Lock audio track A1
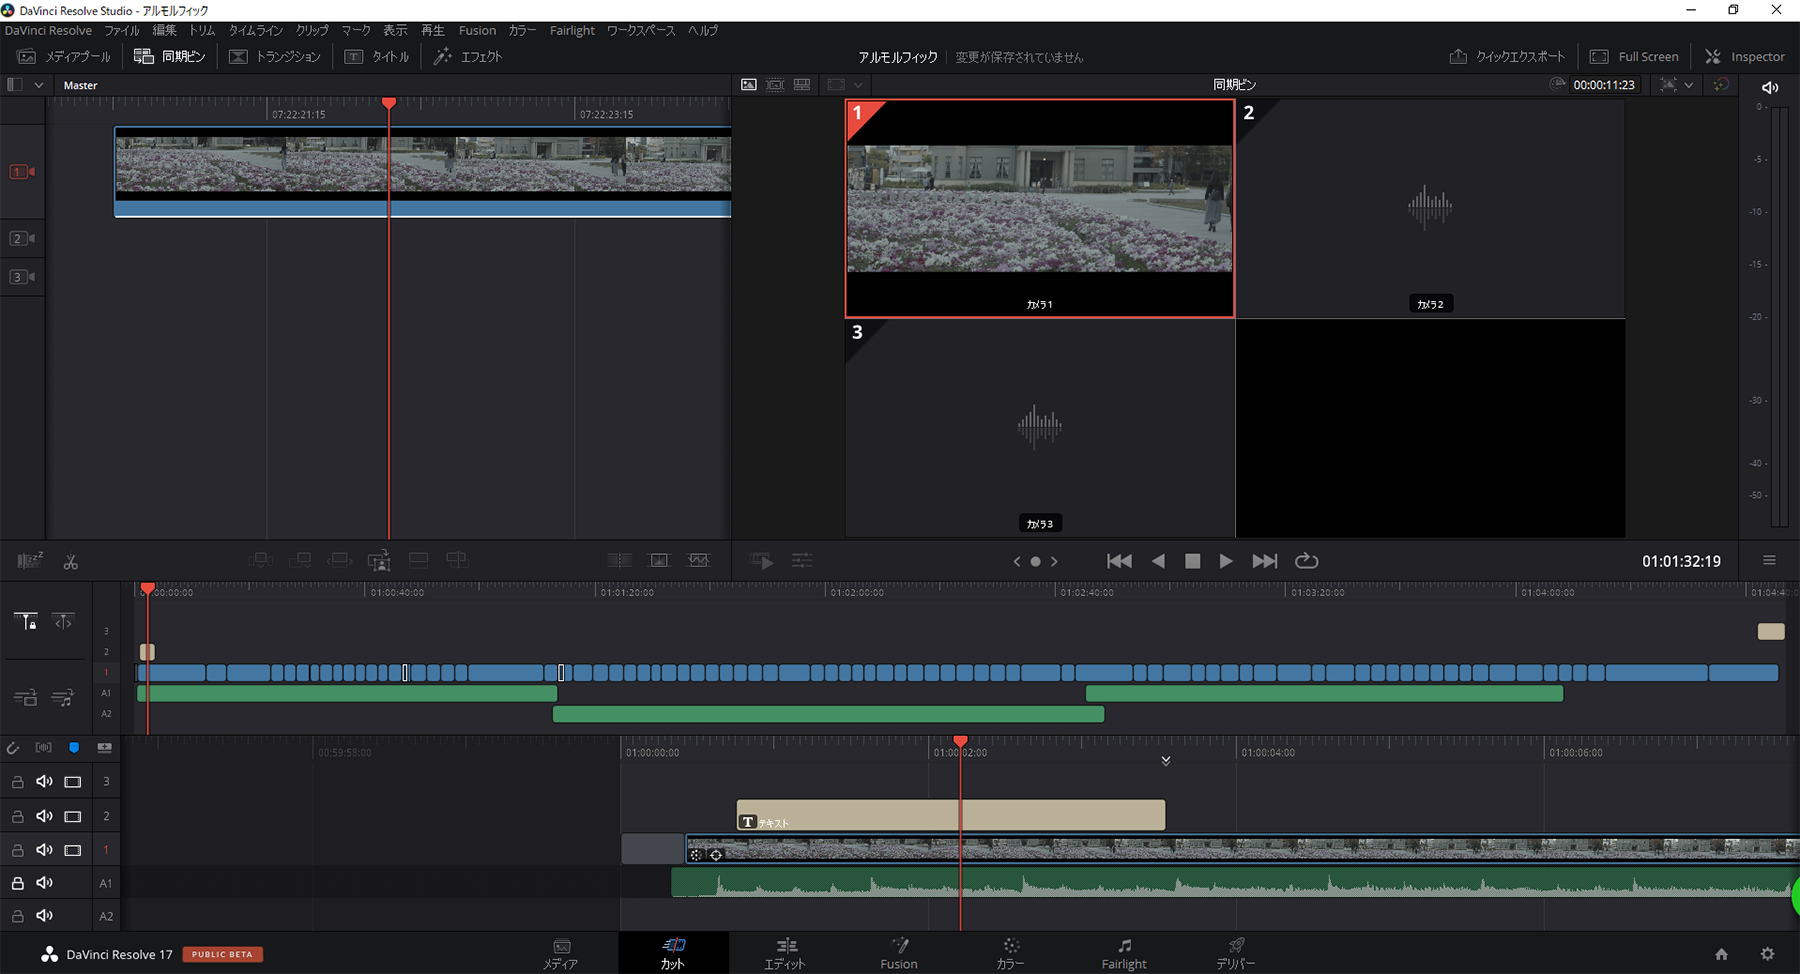 pos(18,883)
